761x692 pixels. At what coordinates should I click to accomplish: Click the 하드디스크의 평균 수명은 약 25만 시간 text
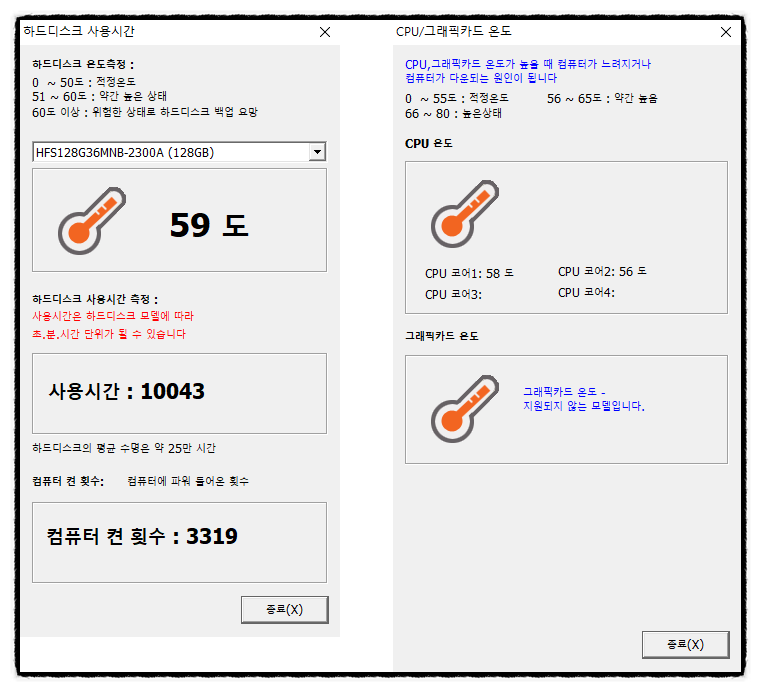(x=124, y=448)
